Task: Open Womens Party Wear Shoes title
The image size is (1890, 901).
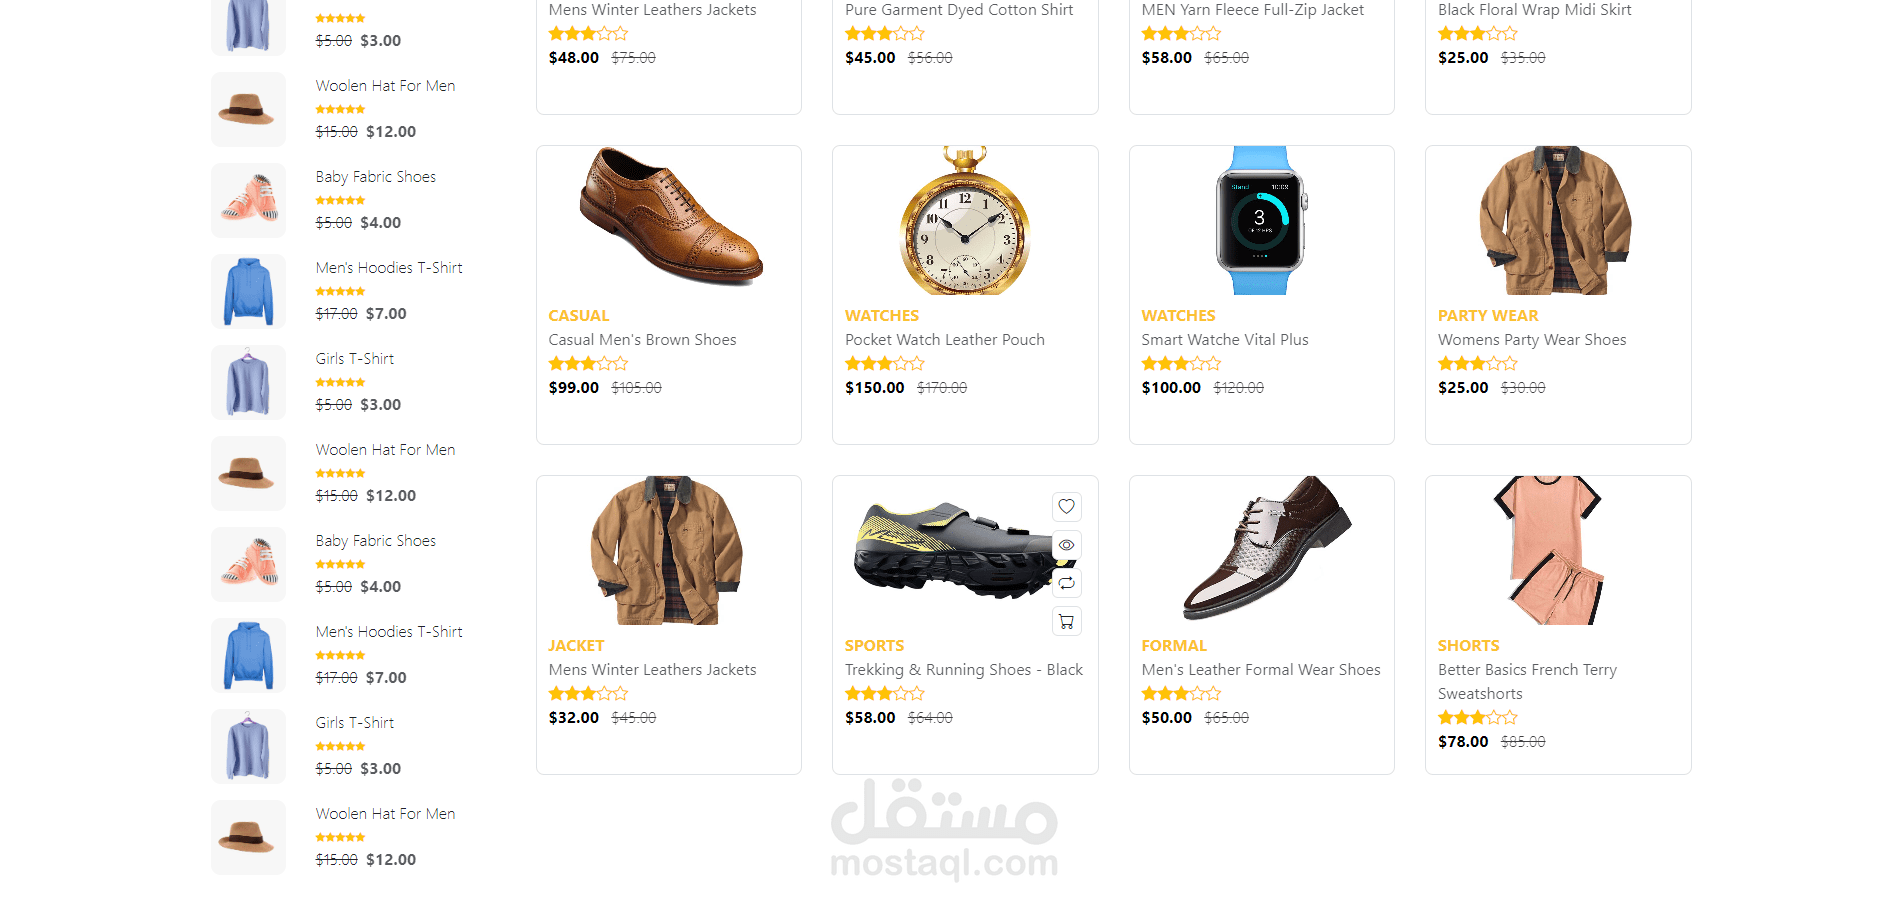Action: pyautogui.click(x=1532, y=340)
